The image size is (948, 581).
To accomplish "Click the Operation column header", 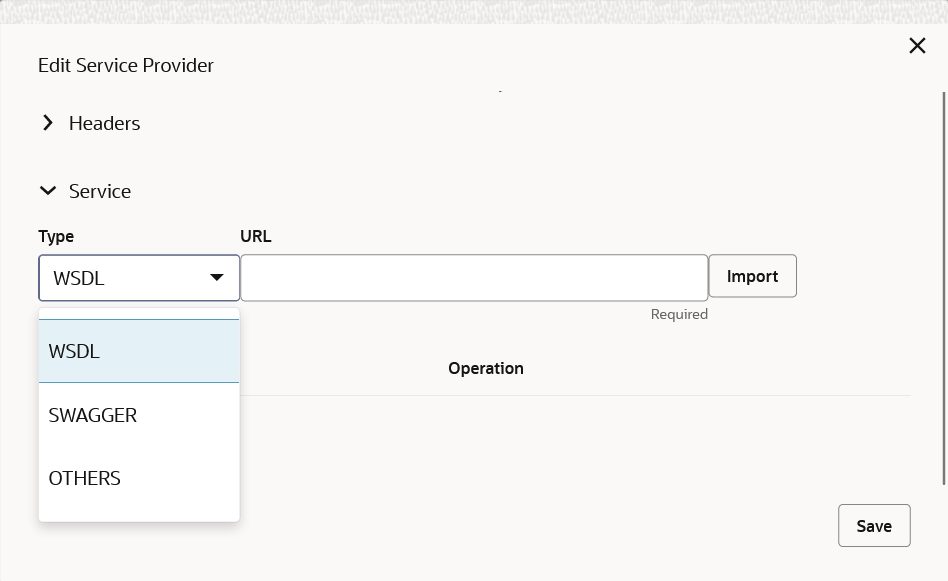I will [x=486, y=368].
